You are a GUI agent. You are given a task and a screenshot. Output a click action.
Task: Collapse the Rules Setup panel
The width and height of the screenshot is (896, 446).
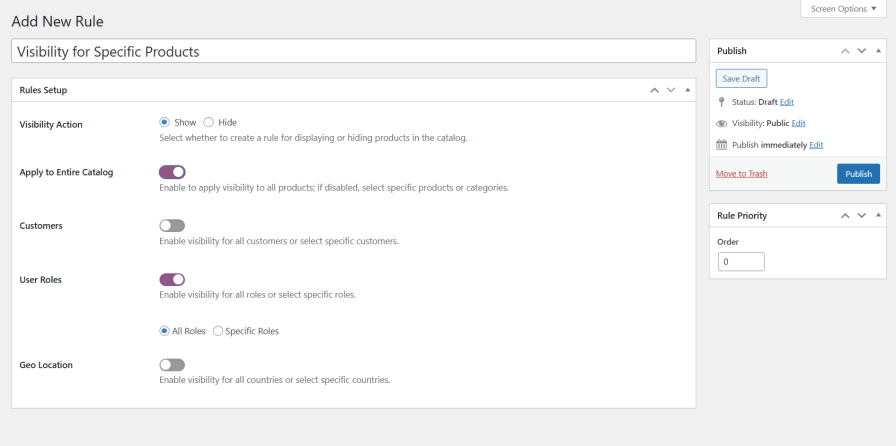click(687, 90)
